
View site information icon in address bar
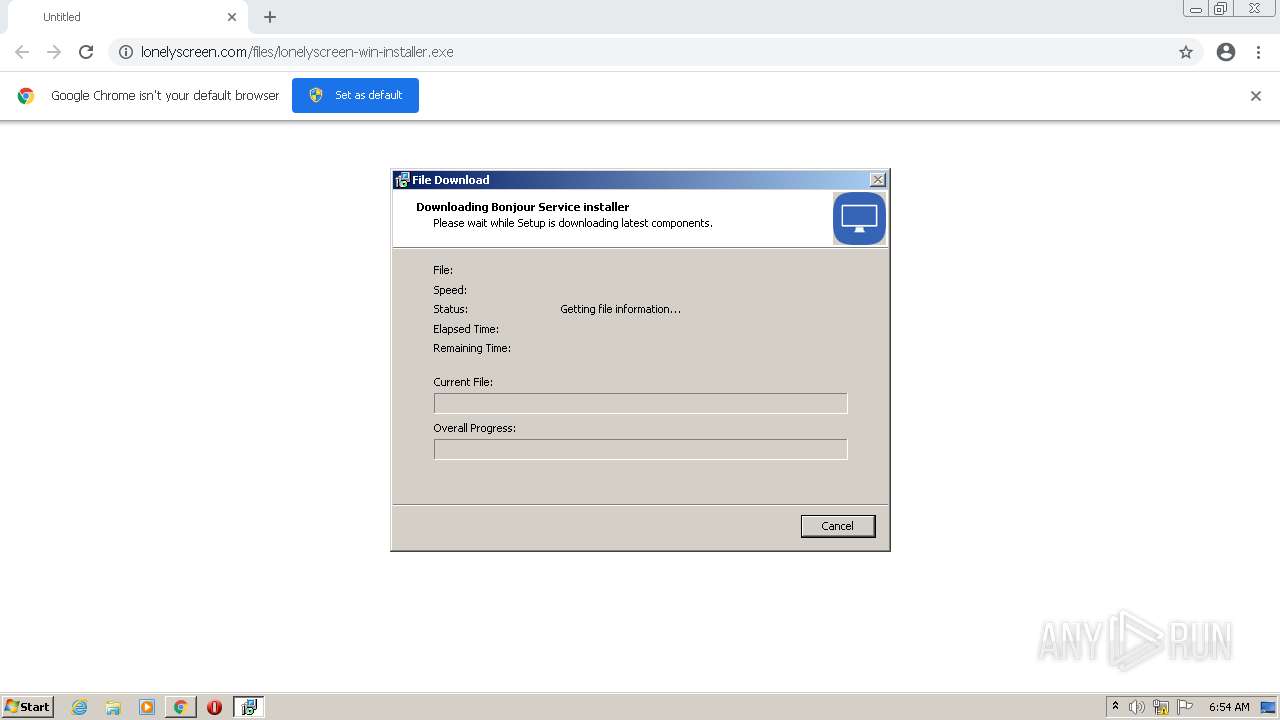(x=126, y=52)
